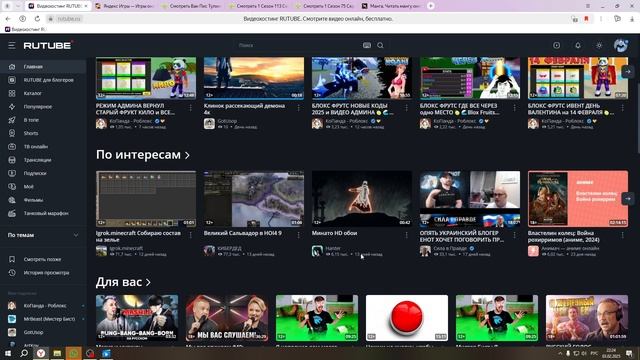The image size is (640, 360).
Task: Expand the По темам section
Action: [x=43, y=235]
